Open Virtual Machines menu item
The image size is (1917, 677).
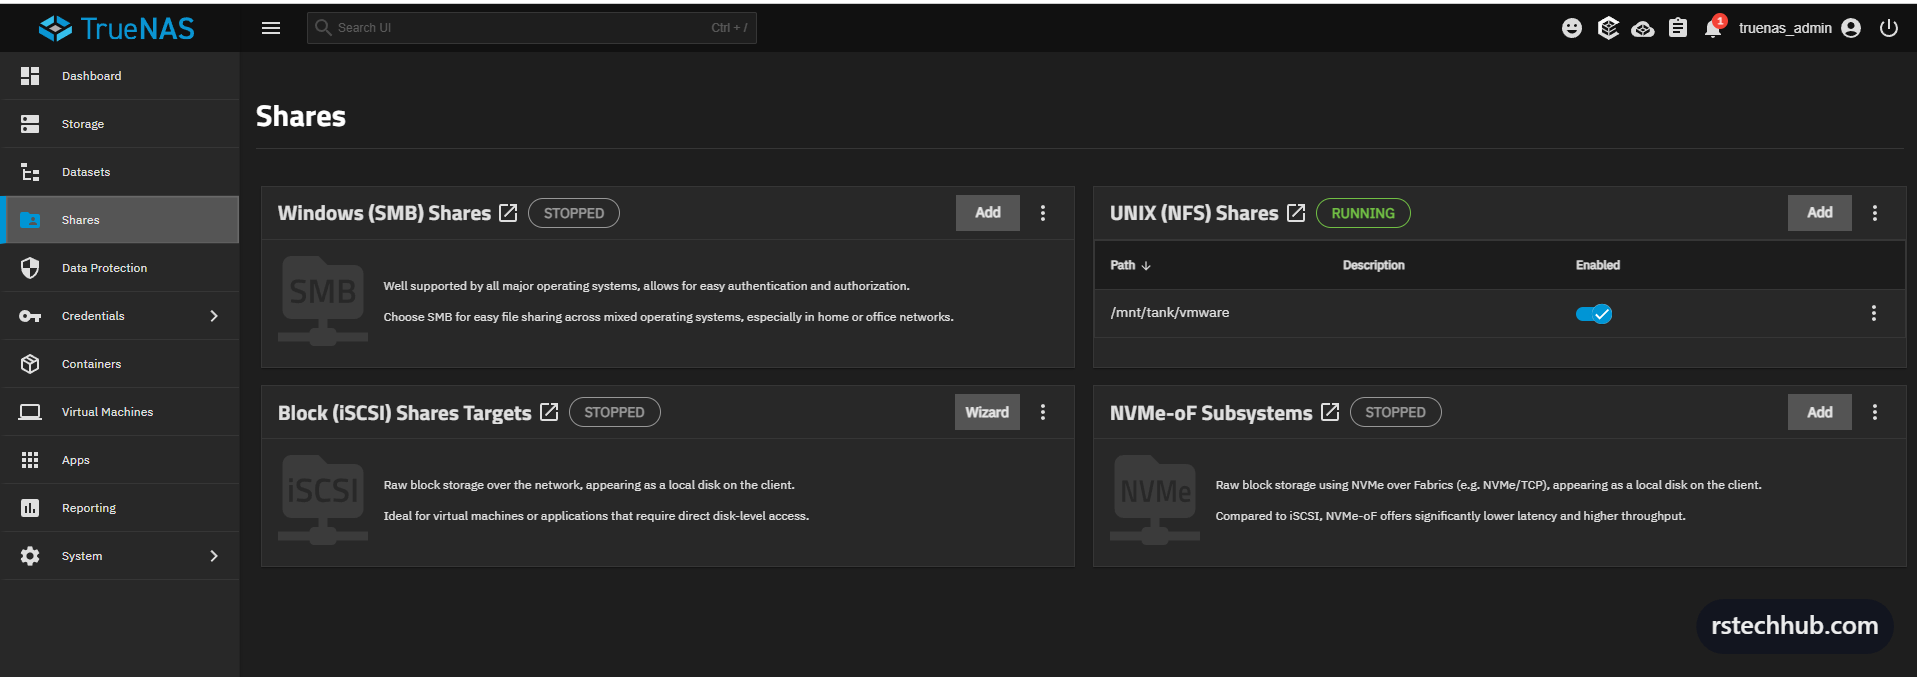[120, 412]
